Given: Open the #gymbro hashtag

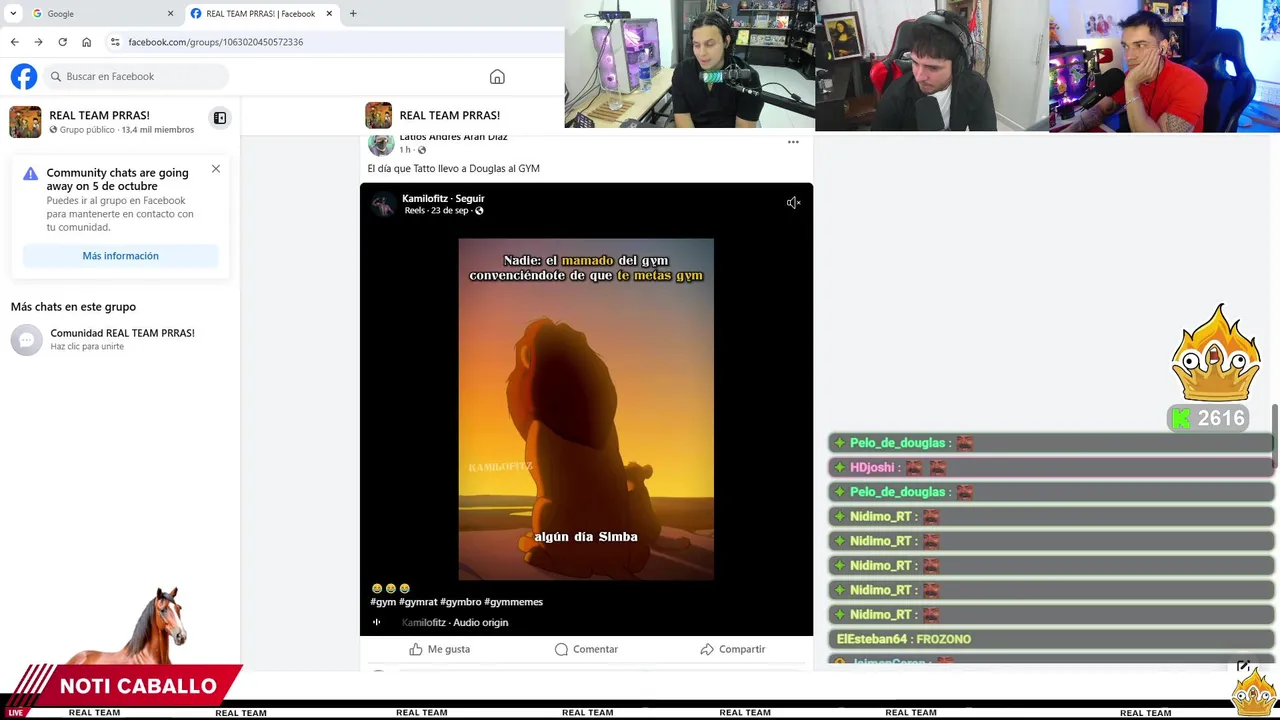Looking at the screenshot, I should [461, 602].
